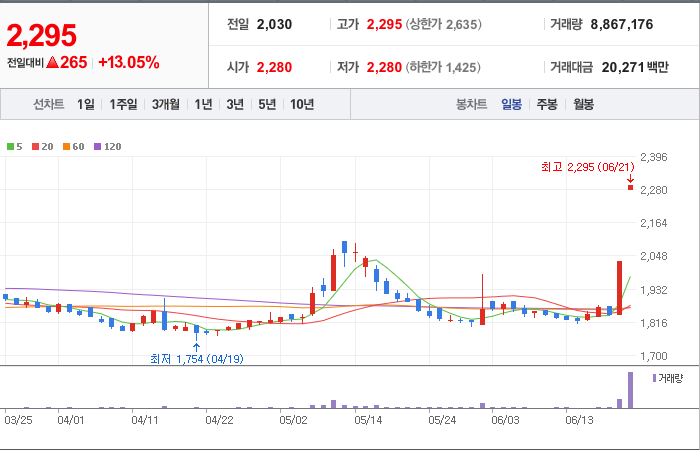
Task: Click the 2,048 price axis label
Action: 654,256
